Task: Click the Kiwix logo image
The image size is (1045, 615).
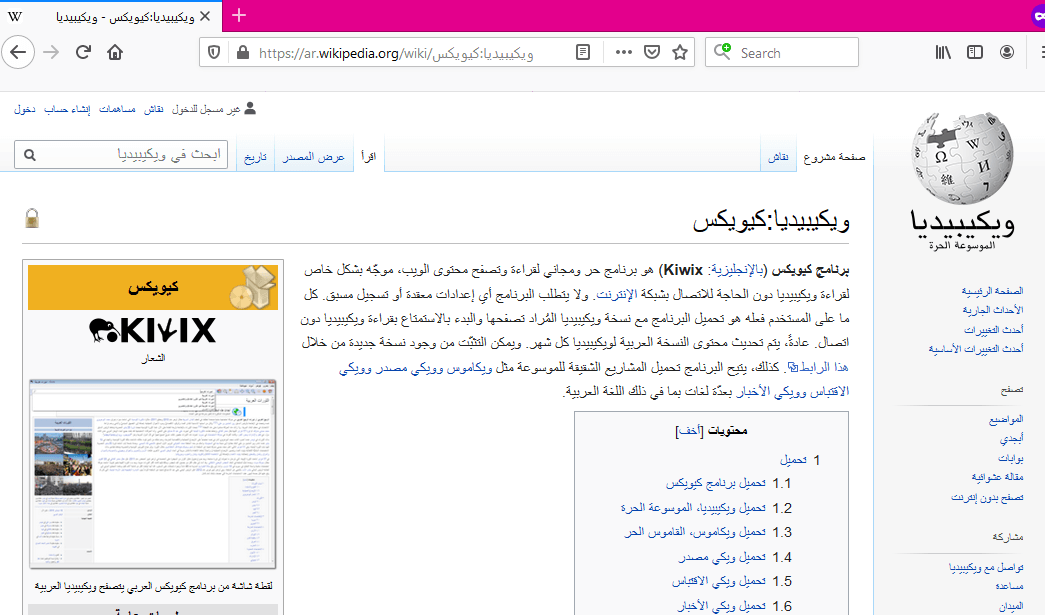Action: 153,330
